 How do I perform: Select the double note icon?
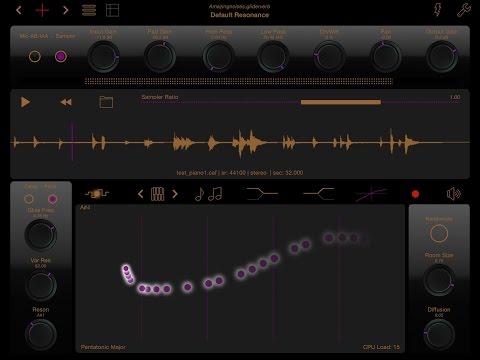(x=215, y=194)
